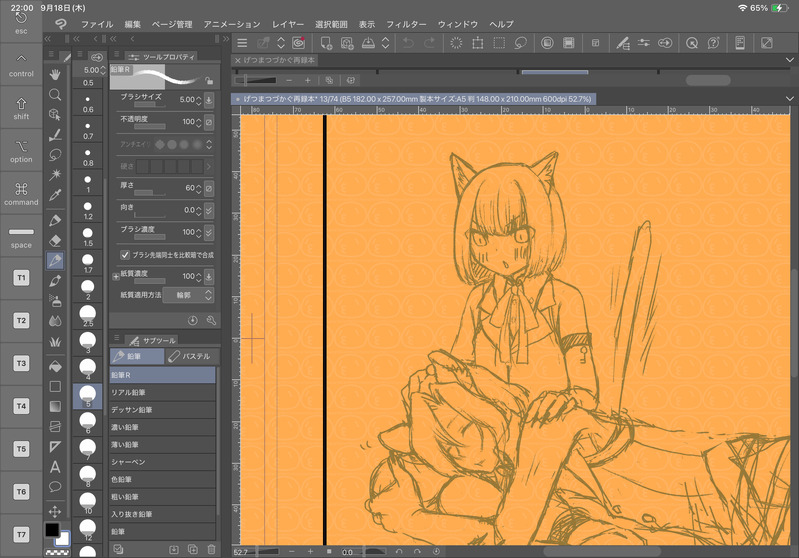Open フィルター menu
Viewport: 799px width, 558px height.
(406, 24)
